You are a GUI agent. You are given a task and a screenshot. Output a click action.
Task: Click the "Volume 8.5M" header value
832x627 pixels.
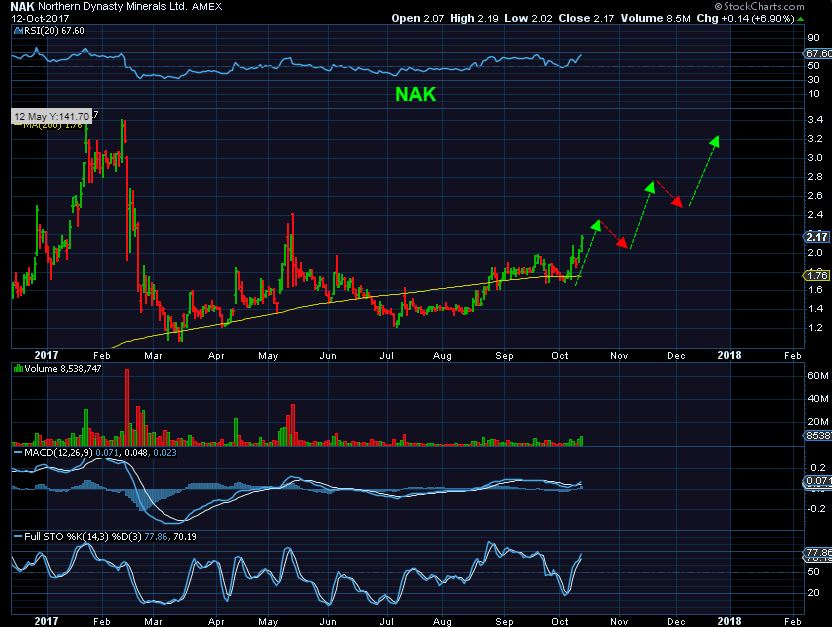656,18
